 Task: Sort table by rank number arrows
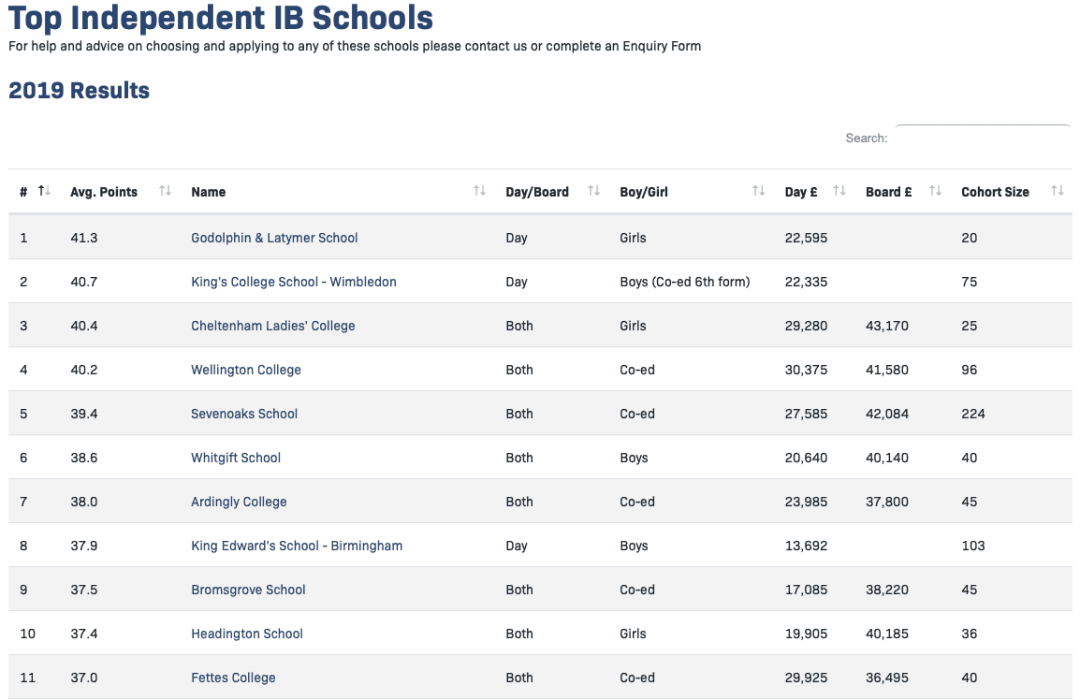(x=44, y=191)
